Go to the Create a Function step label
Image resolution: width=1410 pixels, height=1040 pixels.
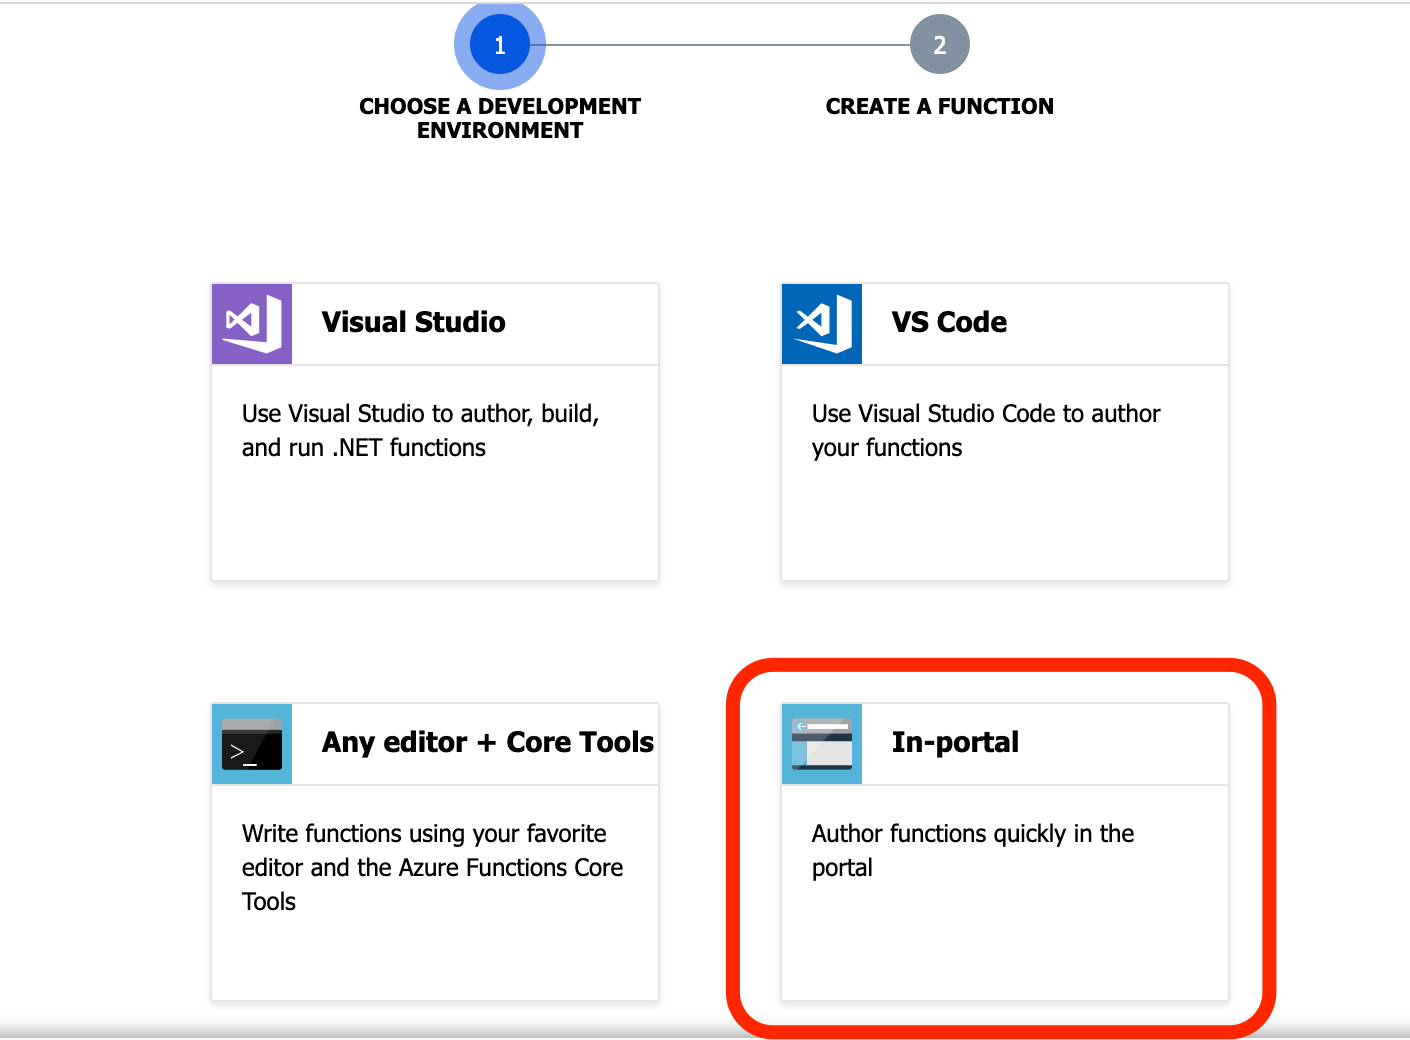(940, 106)
